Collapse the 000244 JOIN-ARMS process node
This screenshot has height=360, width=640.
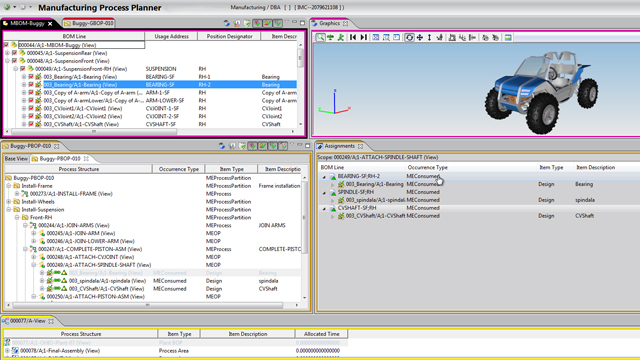pyautogui.click(x=25, y=225)
